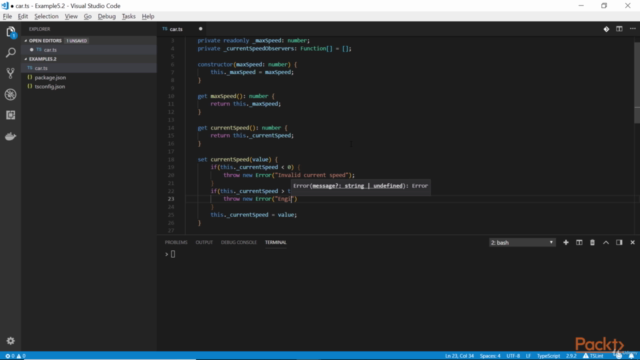Collapse the Open Editors section

tap(45, 41)
